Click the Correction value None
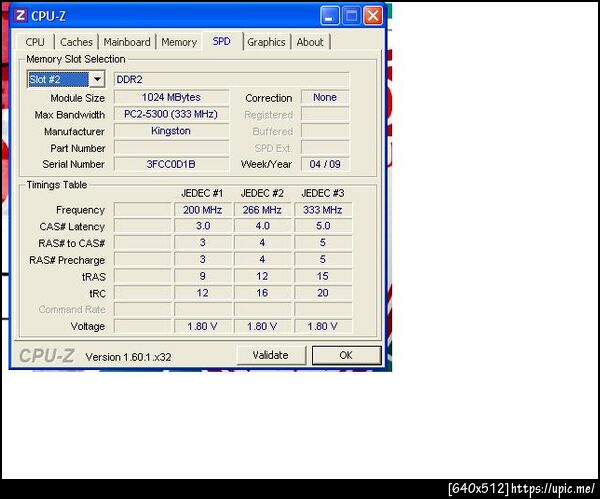The width and height of the screenshot is (600, 499). [325, 97]
